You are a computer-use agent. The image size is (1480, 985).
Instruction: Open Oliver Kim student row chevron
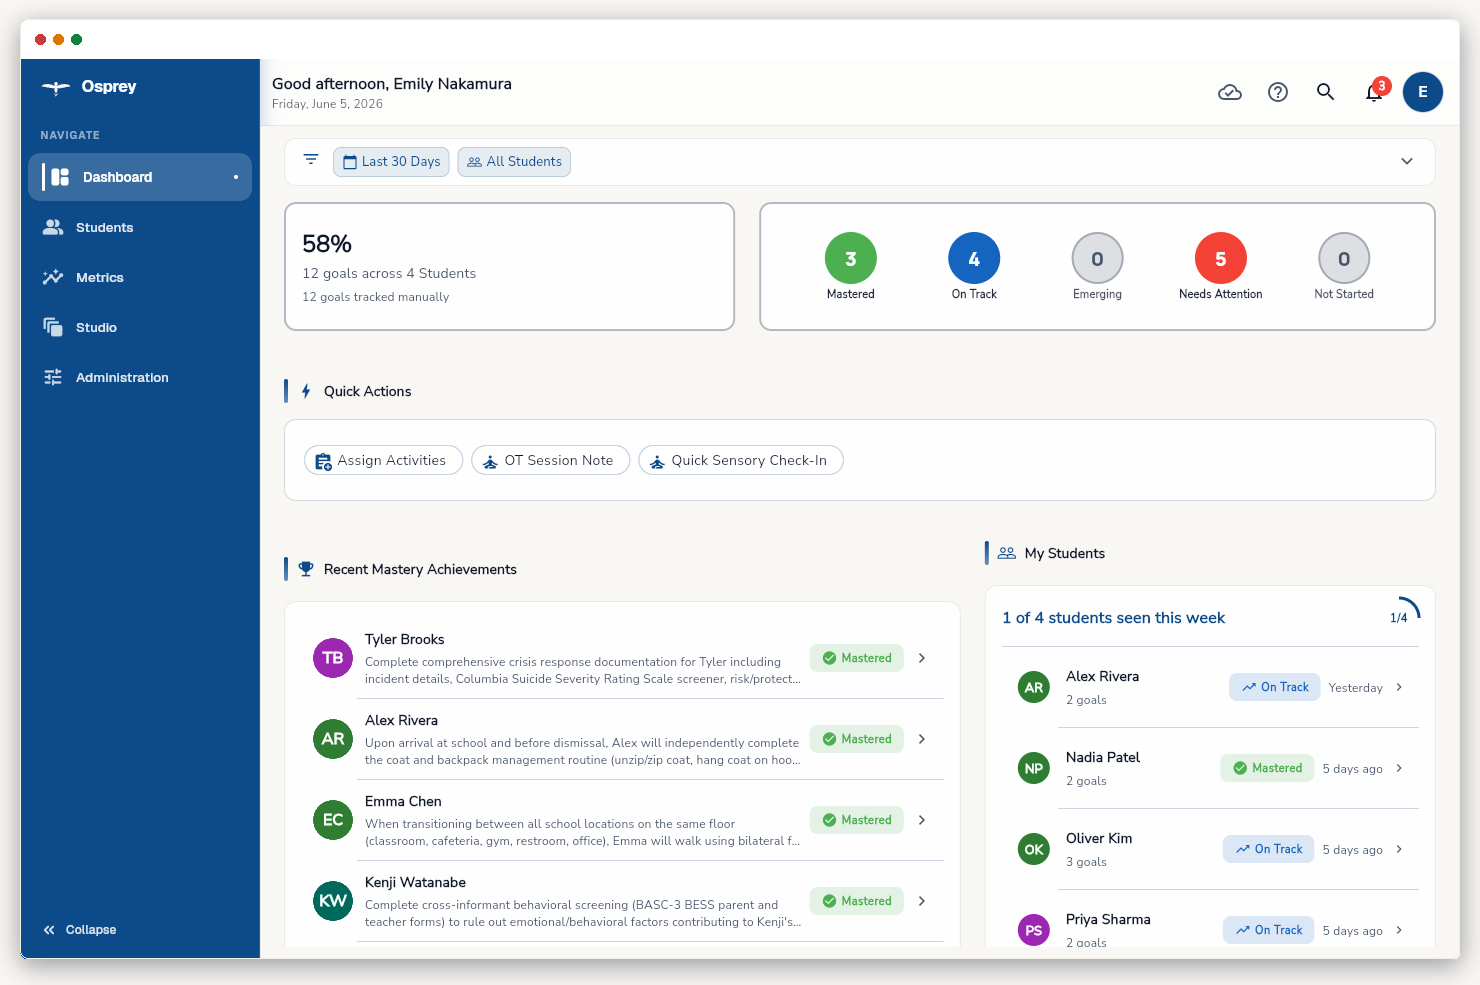1399,849
